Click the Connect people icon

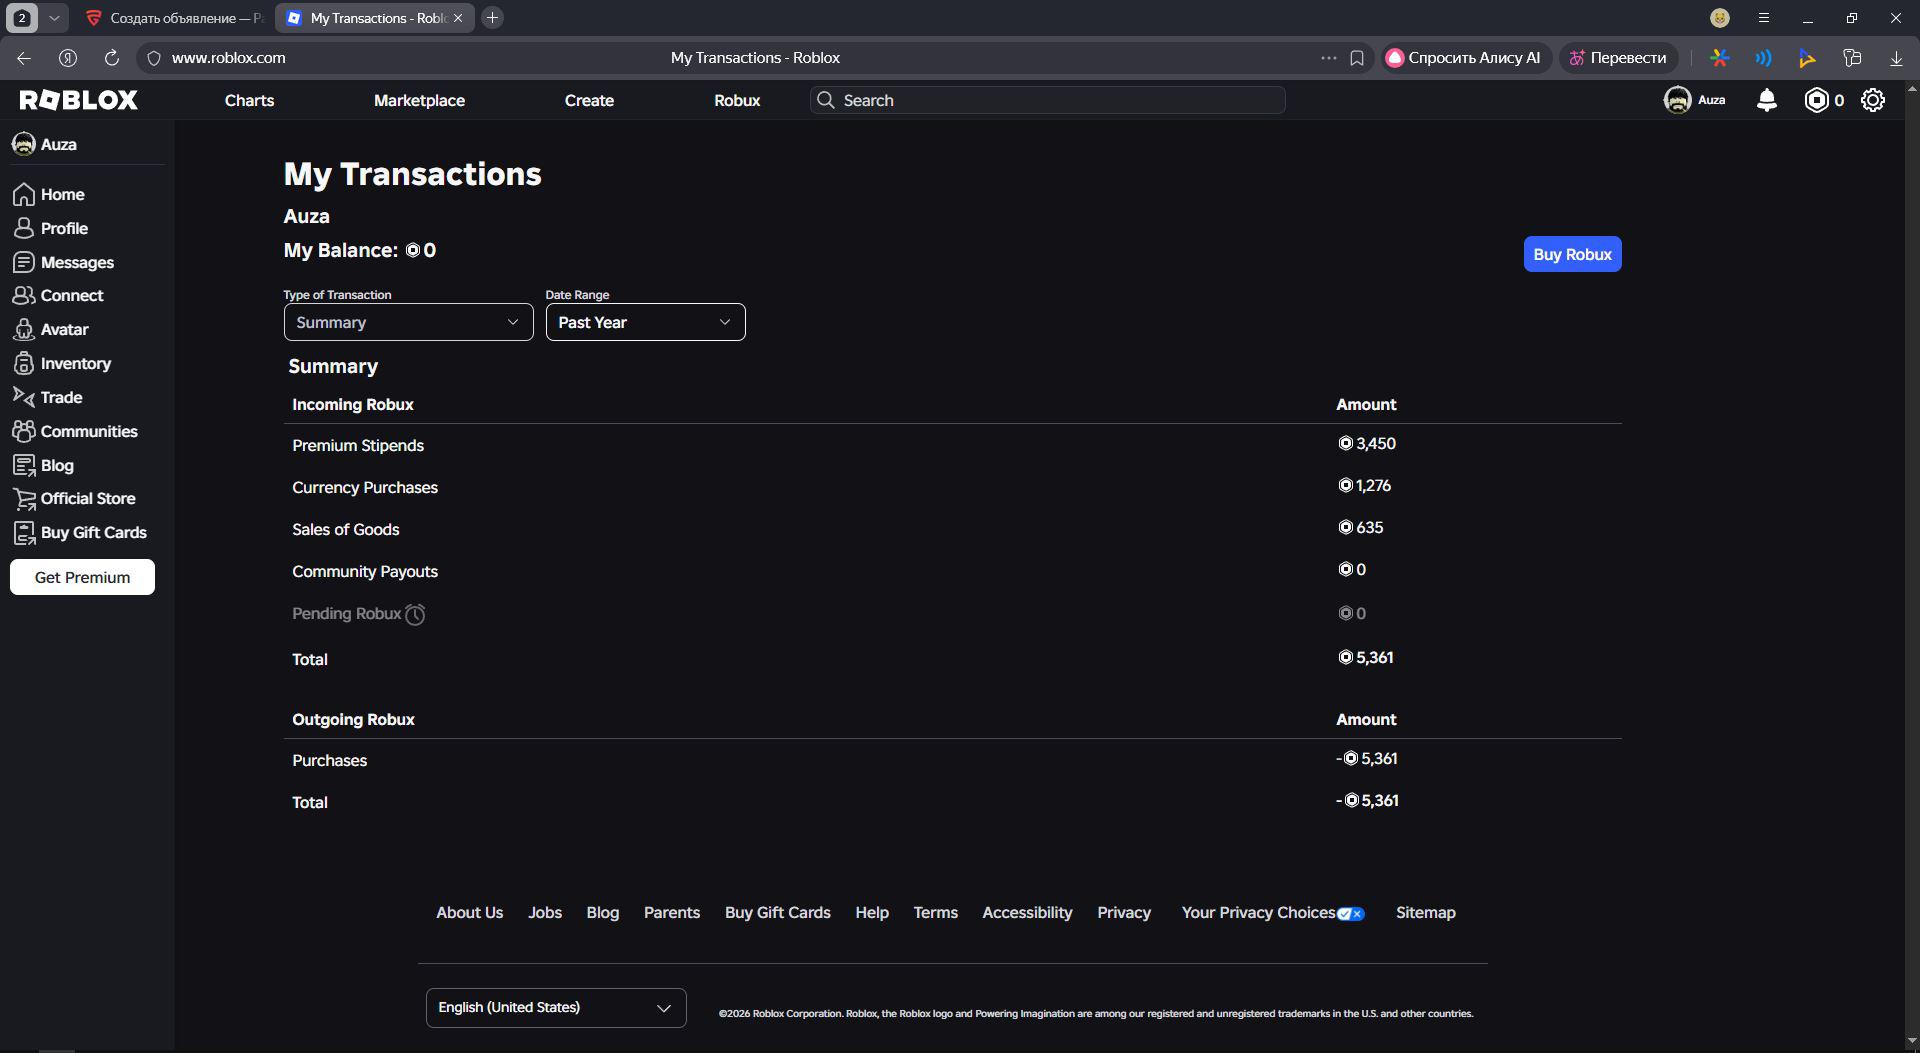pos(24,296)
